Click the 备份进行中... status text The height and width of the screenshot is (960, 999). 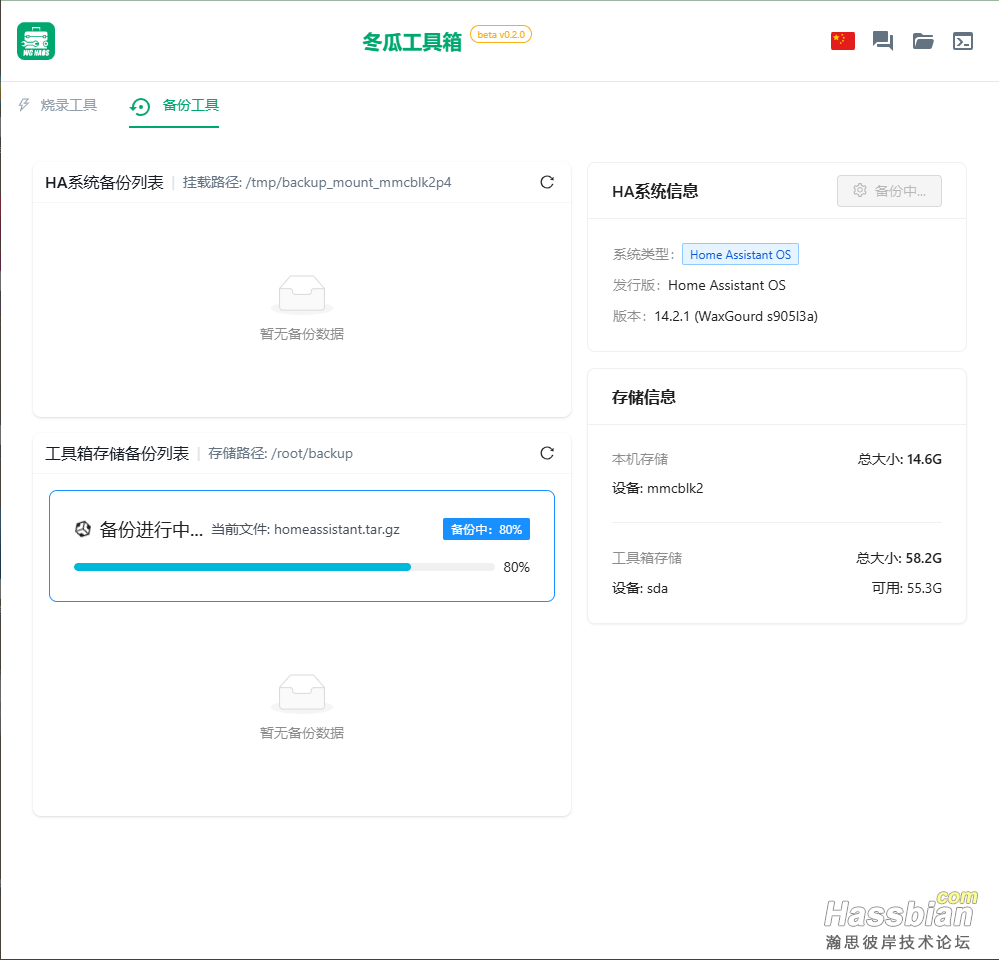pyautogui.click(x=151, y=529)
